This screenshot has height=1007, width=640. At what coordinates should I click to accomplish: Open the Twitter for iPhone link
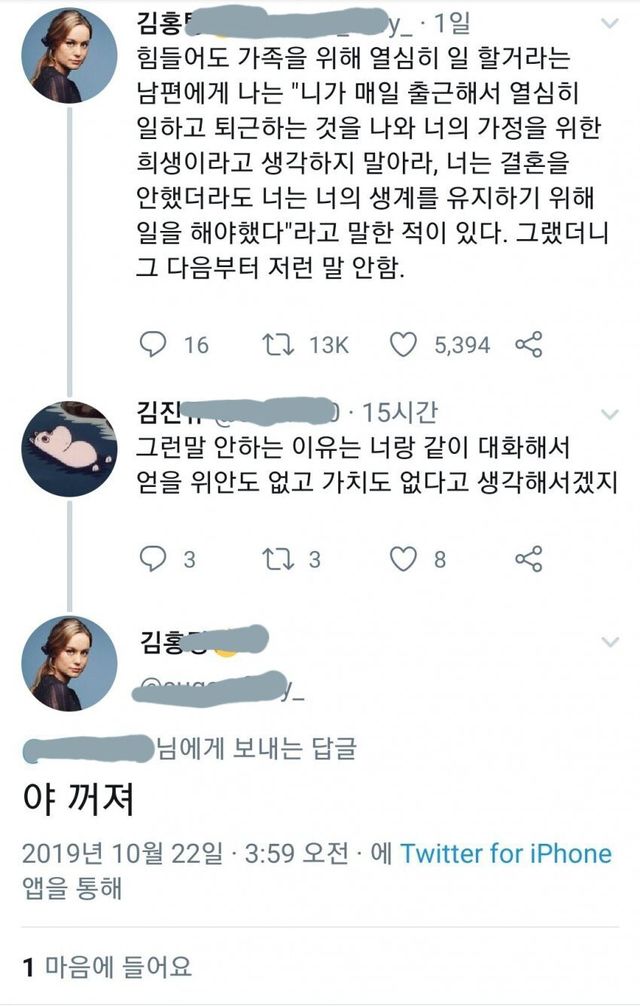pos(505,853)
